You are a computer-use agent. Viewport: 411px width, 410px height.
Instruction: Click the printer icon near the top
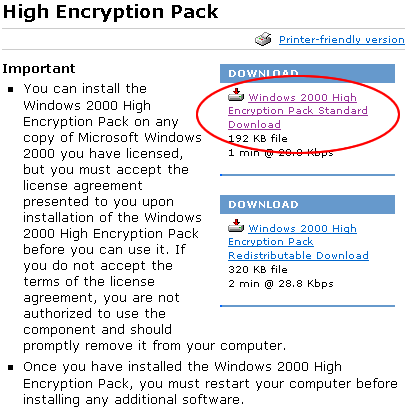coord(263,39)
